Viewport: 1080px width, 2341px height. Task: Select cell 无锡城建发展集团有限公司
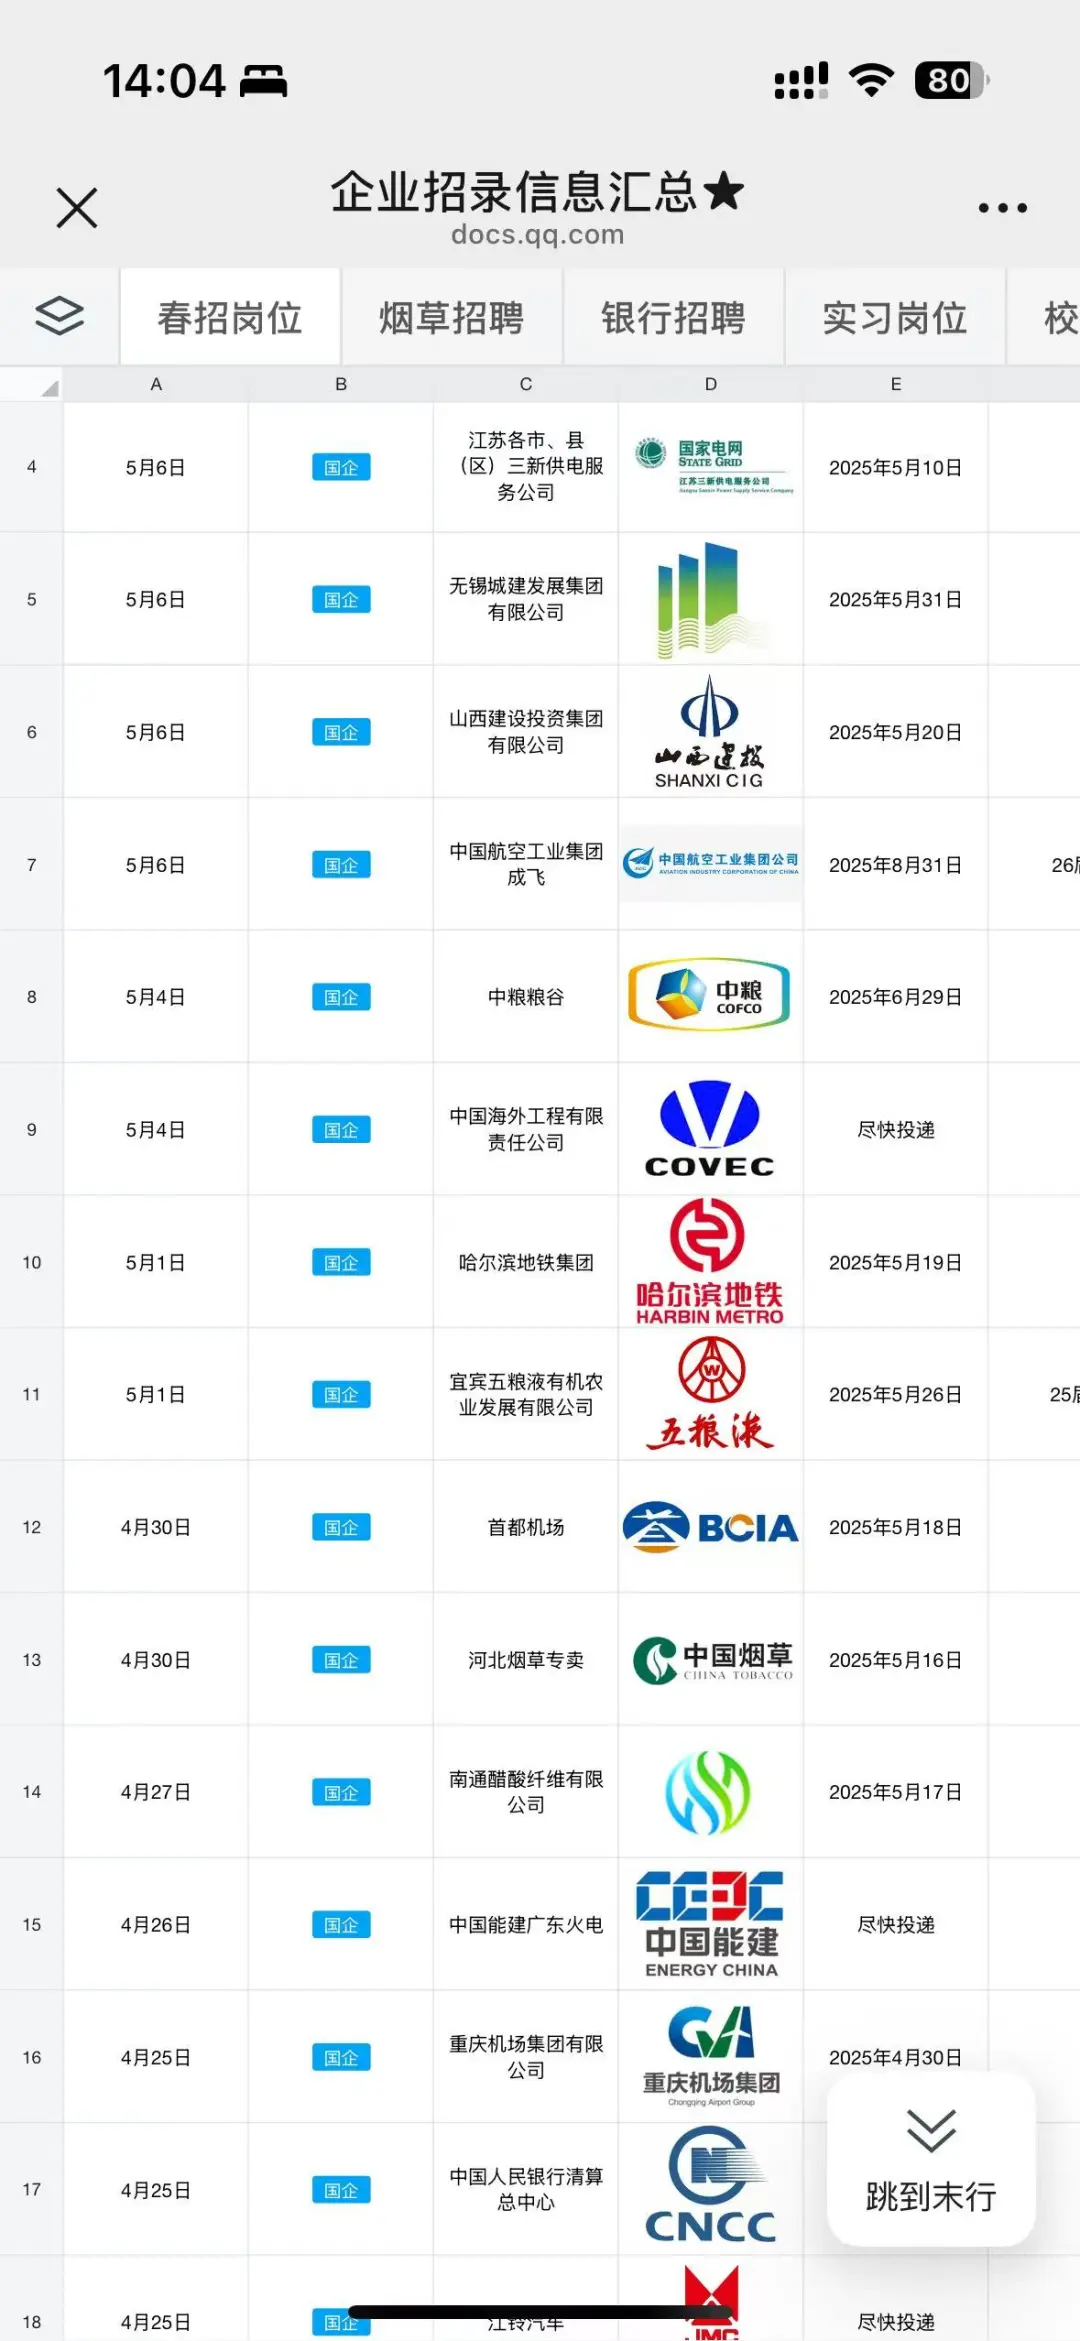pos(526,599)
